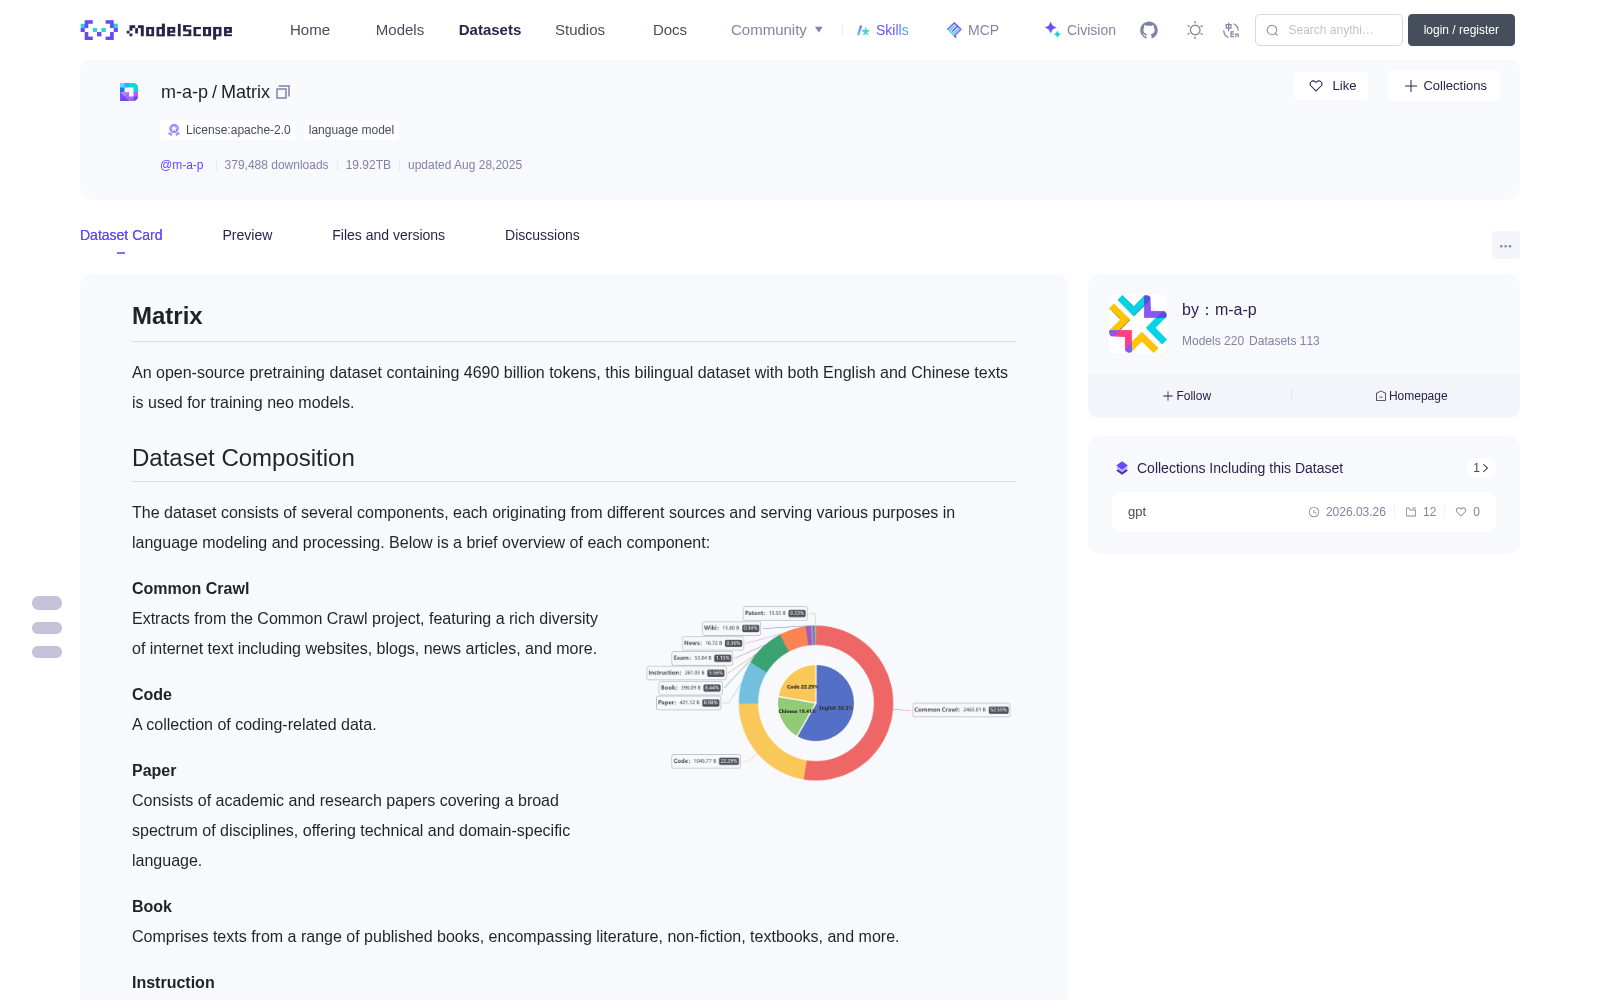Open the MCP page
Viewport: 1600px width, 1000px height.
point(973,30)
